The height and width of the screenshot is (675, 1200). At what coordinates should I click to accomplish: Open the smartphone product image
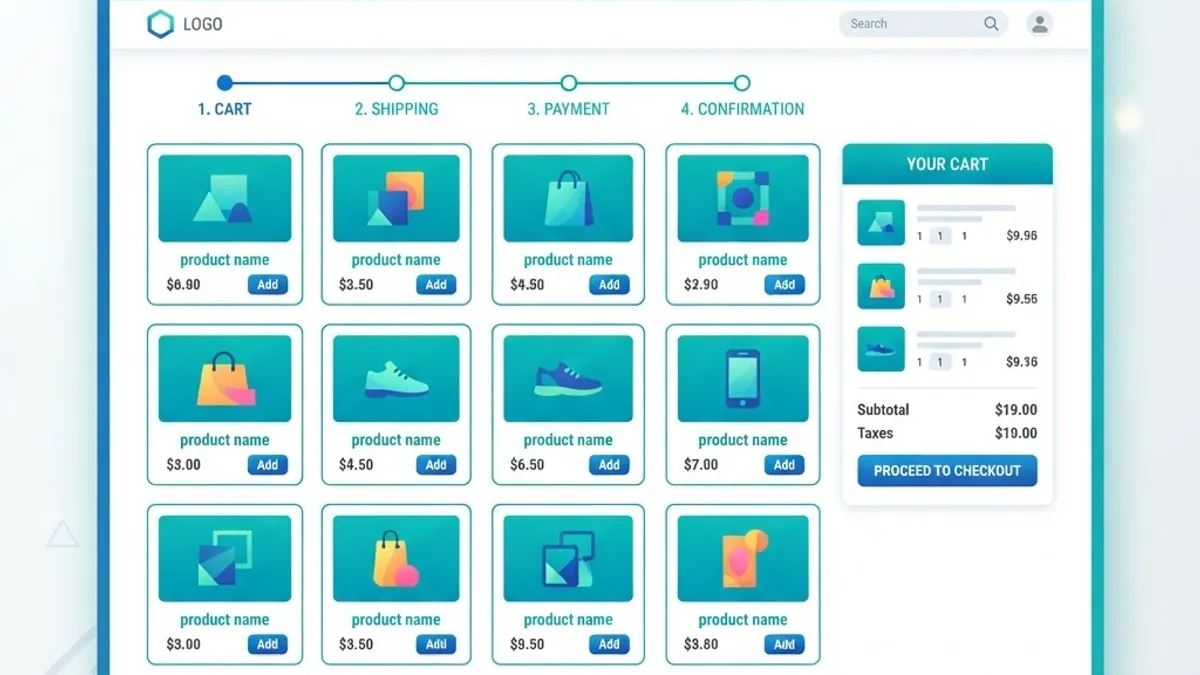(743, 378)
